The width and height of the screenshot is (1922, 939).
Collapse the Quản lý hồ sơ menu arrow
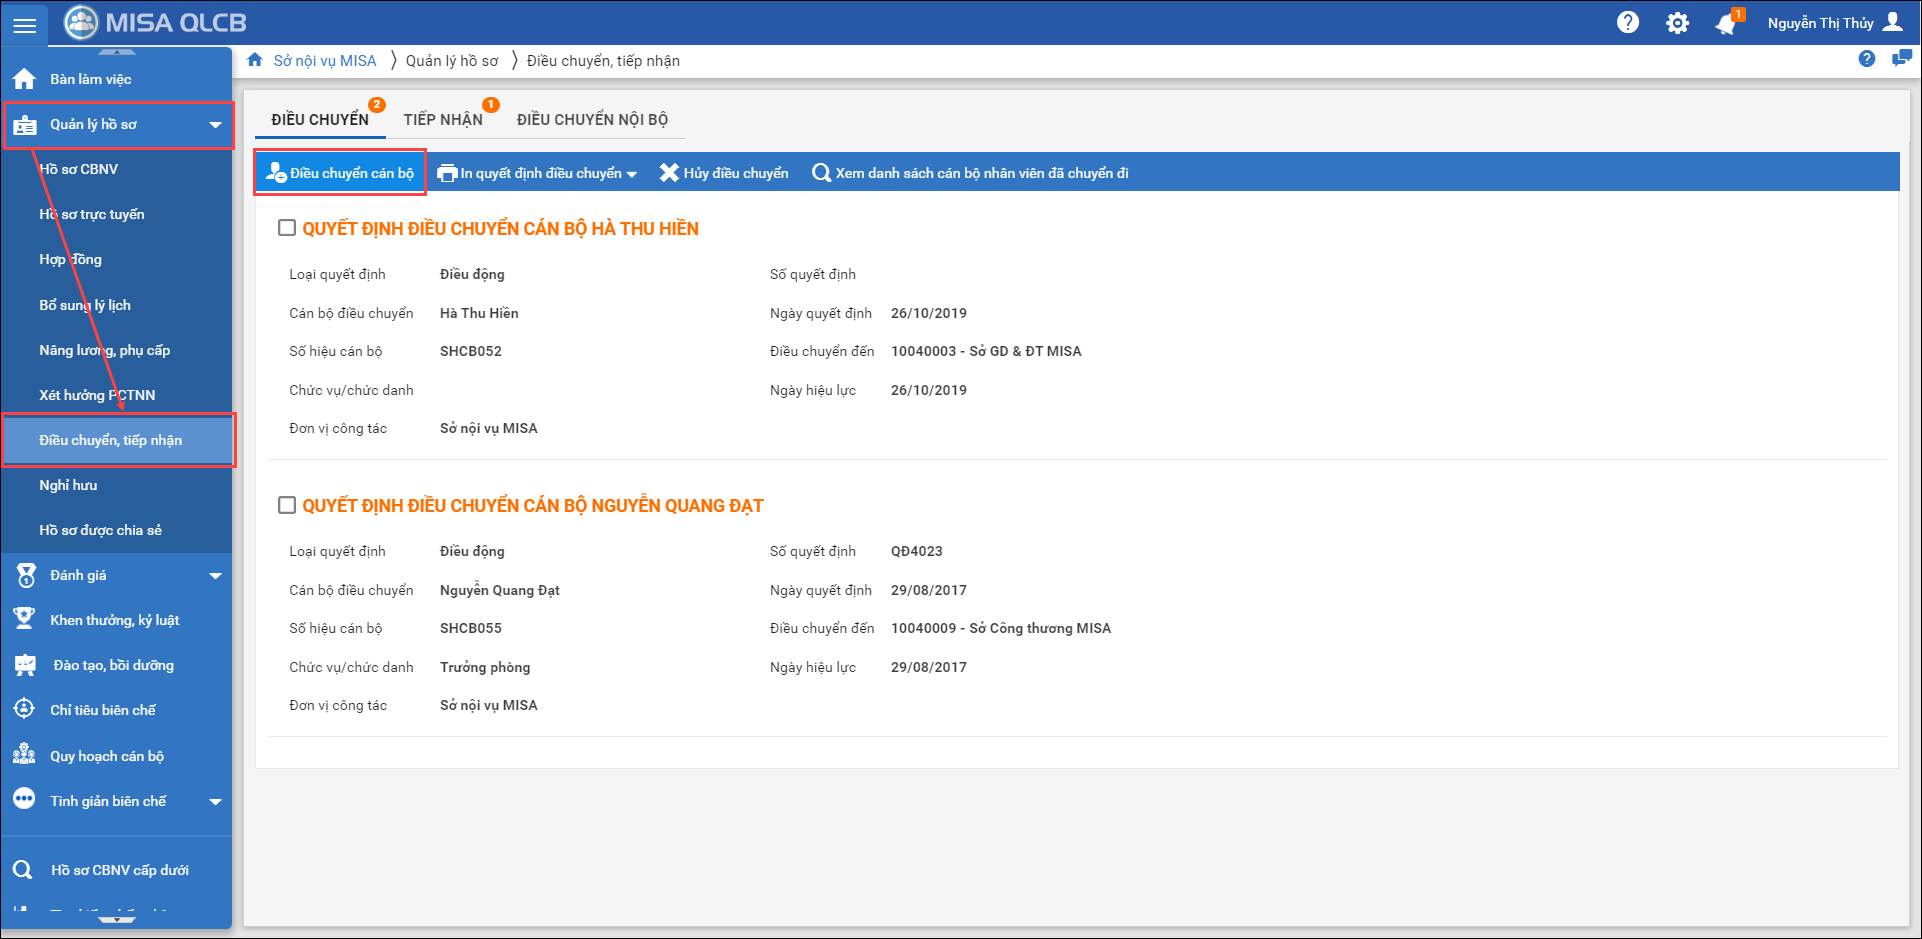[215, 125]
